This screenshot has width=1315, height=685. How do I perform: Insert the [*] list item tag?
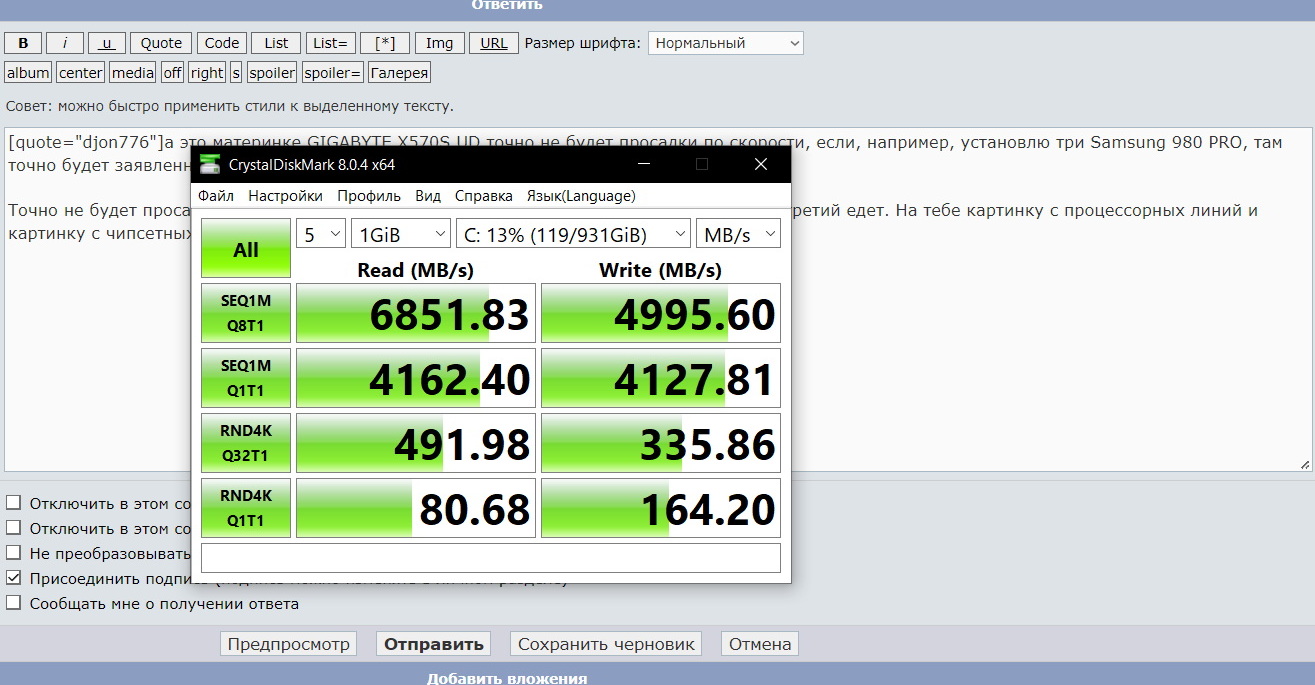click(x=385, y=43)
